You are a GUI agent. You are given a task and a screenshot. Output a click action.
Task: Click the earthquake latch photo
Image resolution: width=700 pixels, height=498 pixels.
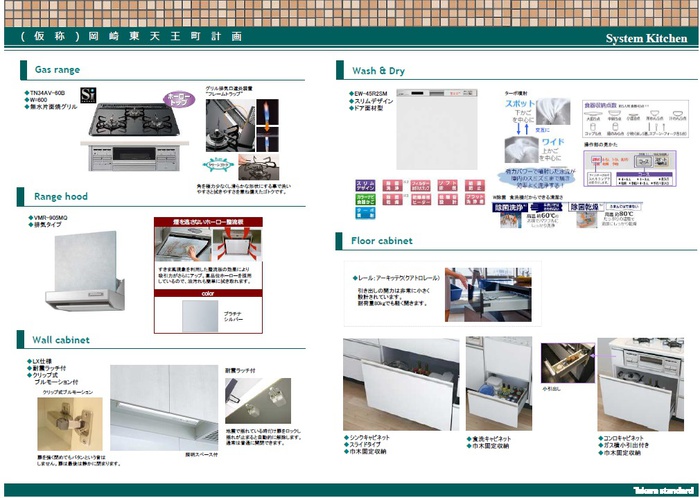pyautogui.click(x=258, y=401)
